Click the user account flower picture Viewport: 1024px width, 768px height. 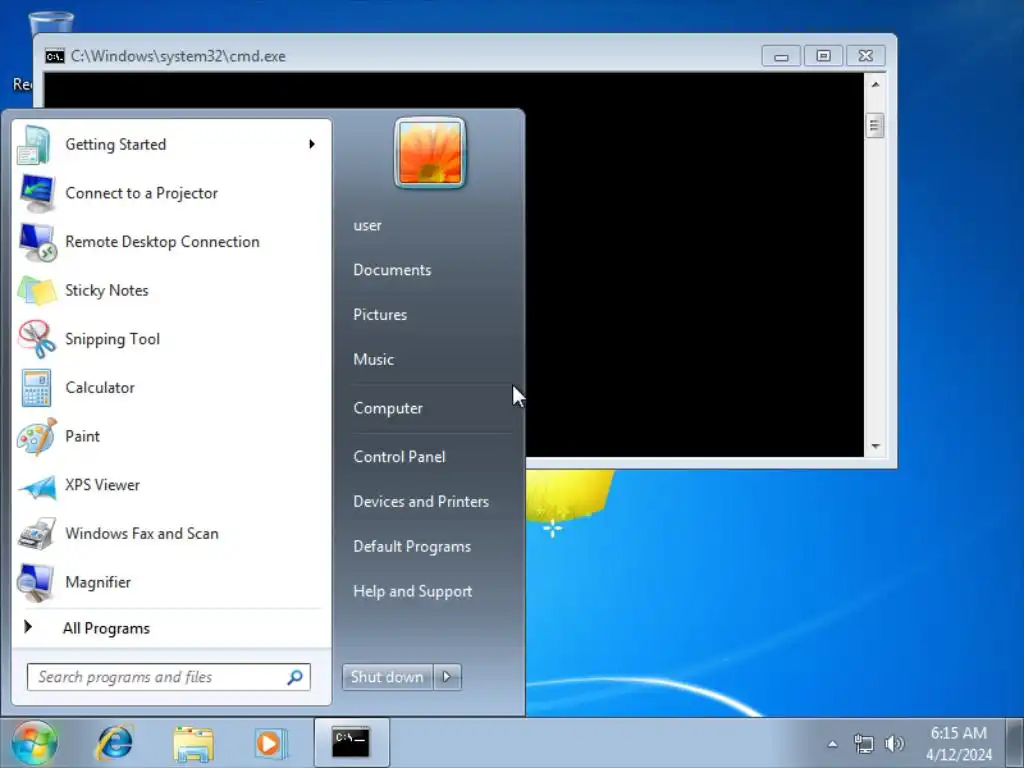click(x=430, y=153)
